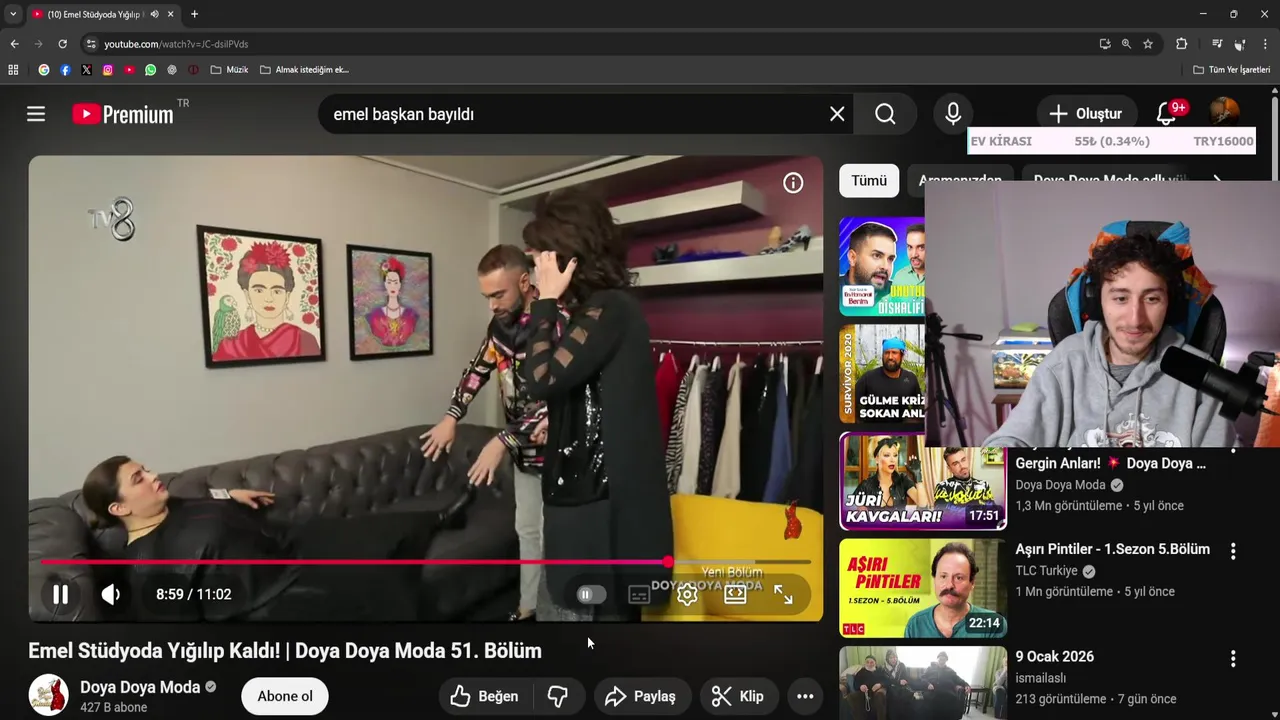Screen dimensions: 1280x720
Task: Open options for 9 Ocak 2026 video
Action: [1233, 658]
